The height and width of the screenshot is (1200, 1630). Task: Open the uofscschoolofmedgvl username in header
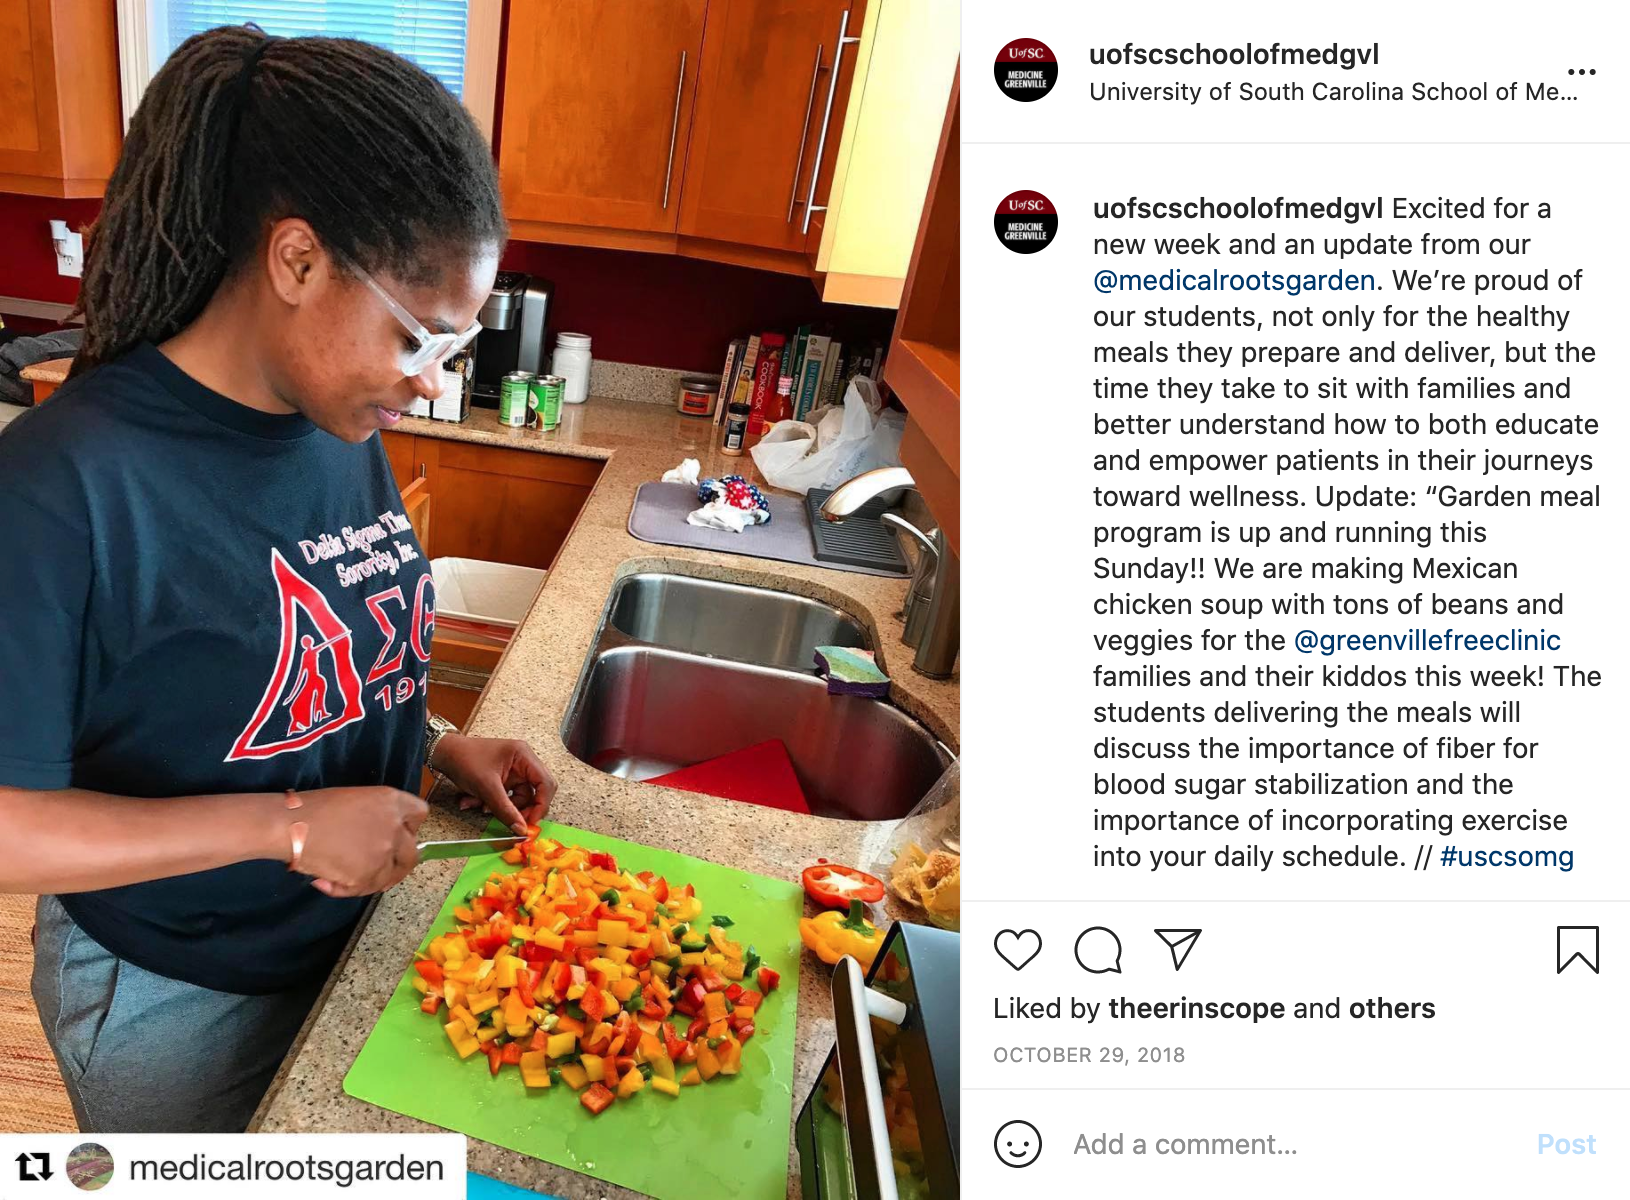pos(1234,54)
